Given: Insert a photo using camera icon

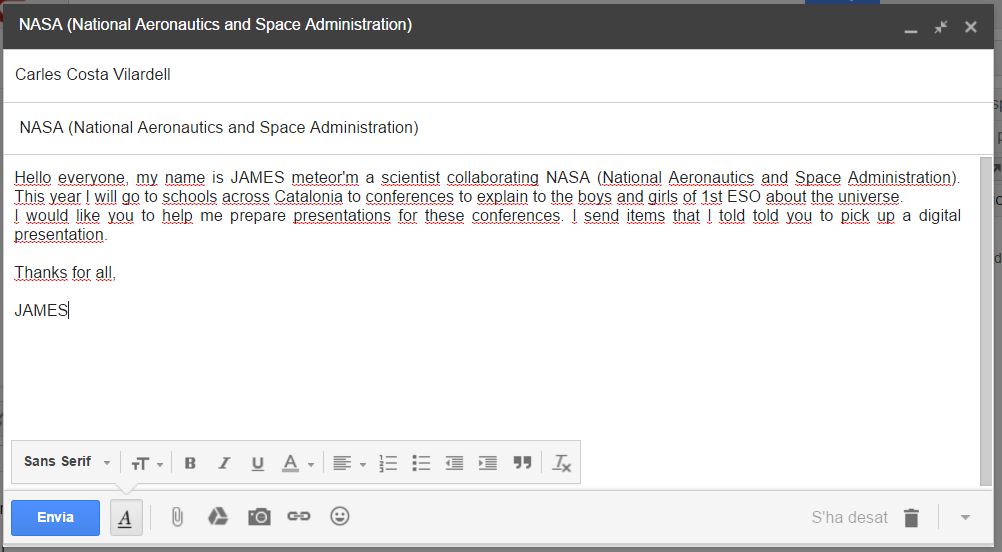Looking at the screenshot, I should (259, 517).
